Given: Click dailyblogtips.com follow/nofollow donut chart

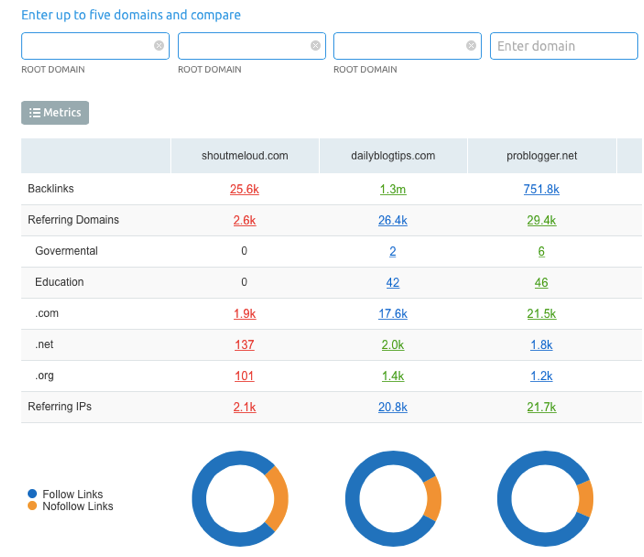Looking at the screenshot, I should pos(393,499).
